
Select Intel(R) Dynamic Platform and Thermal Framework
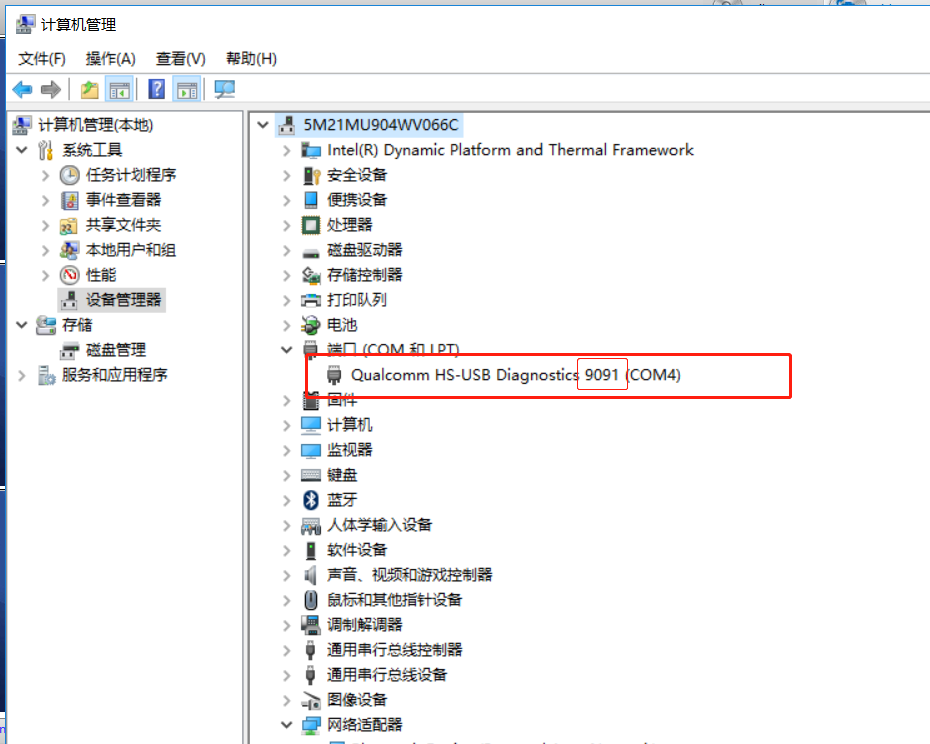point(510,150)
